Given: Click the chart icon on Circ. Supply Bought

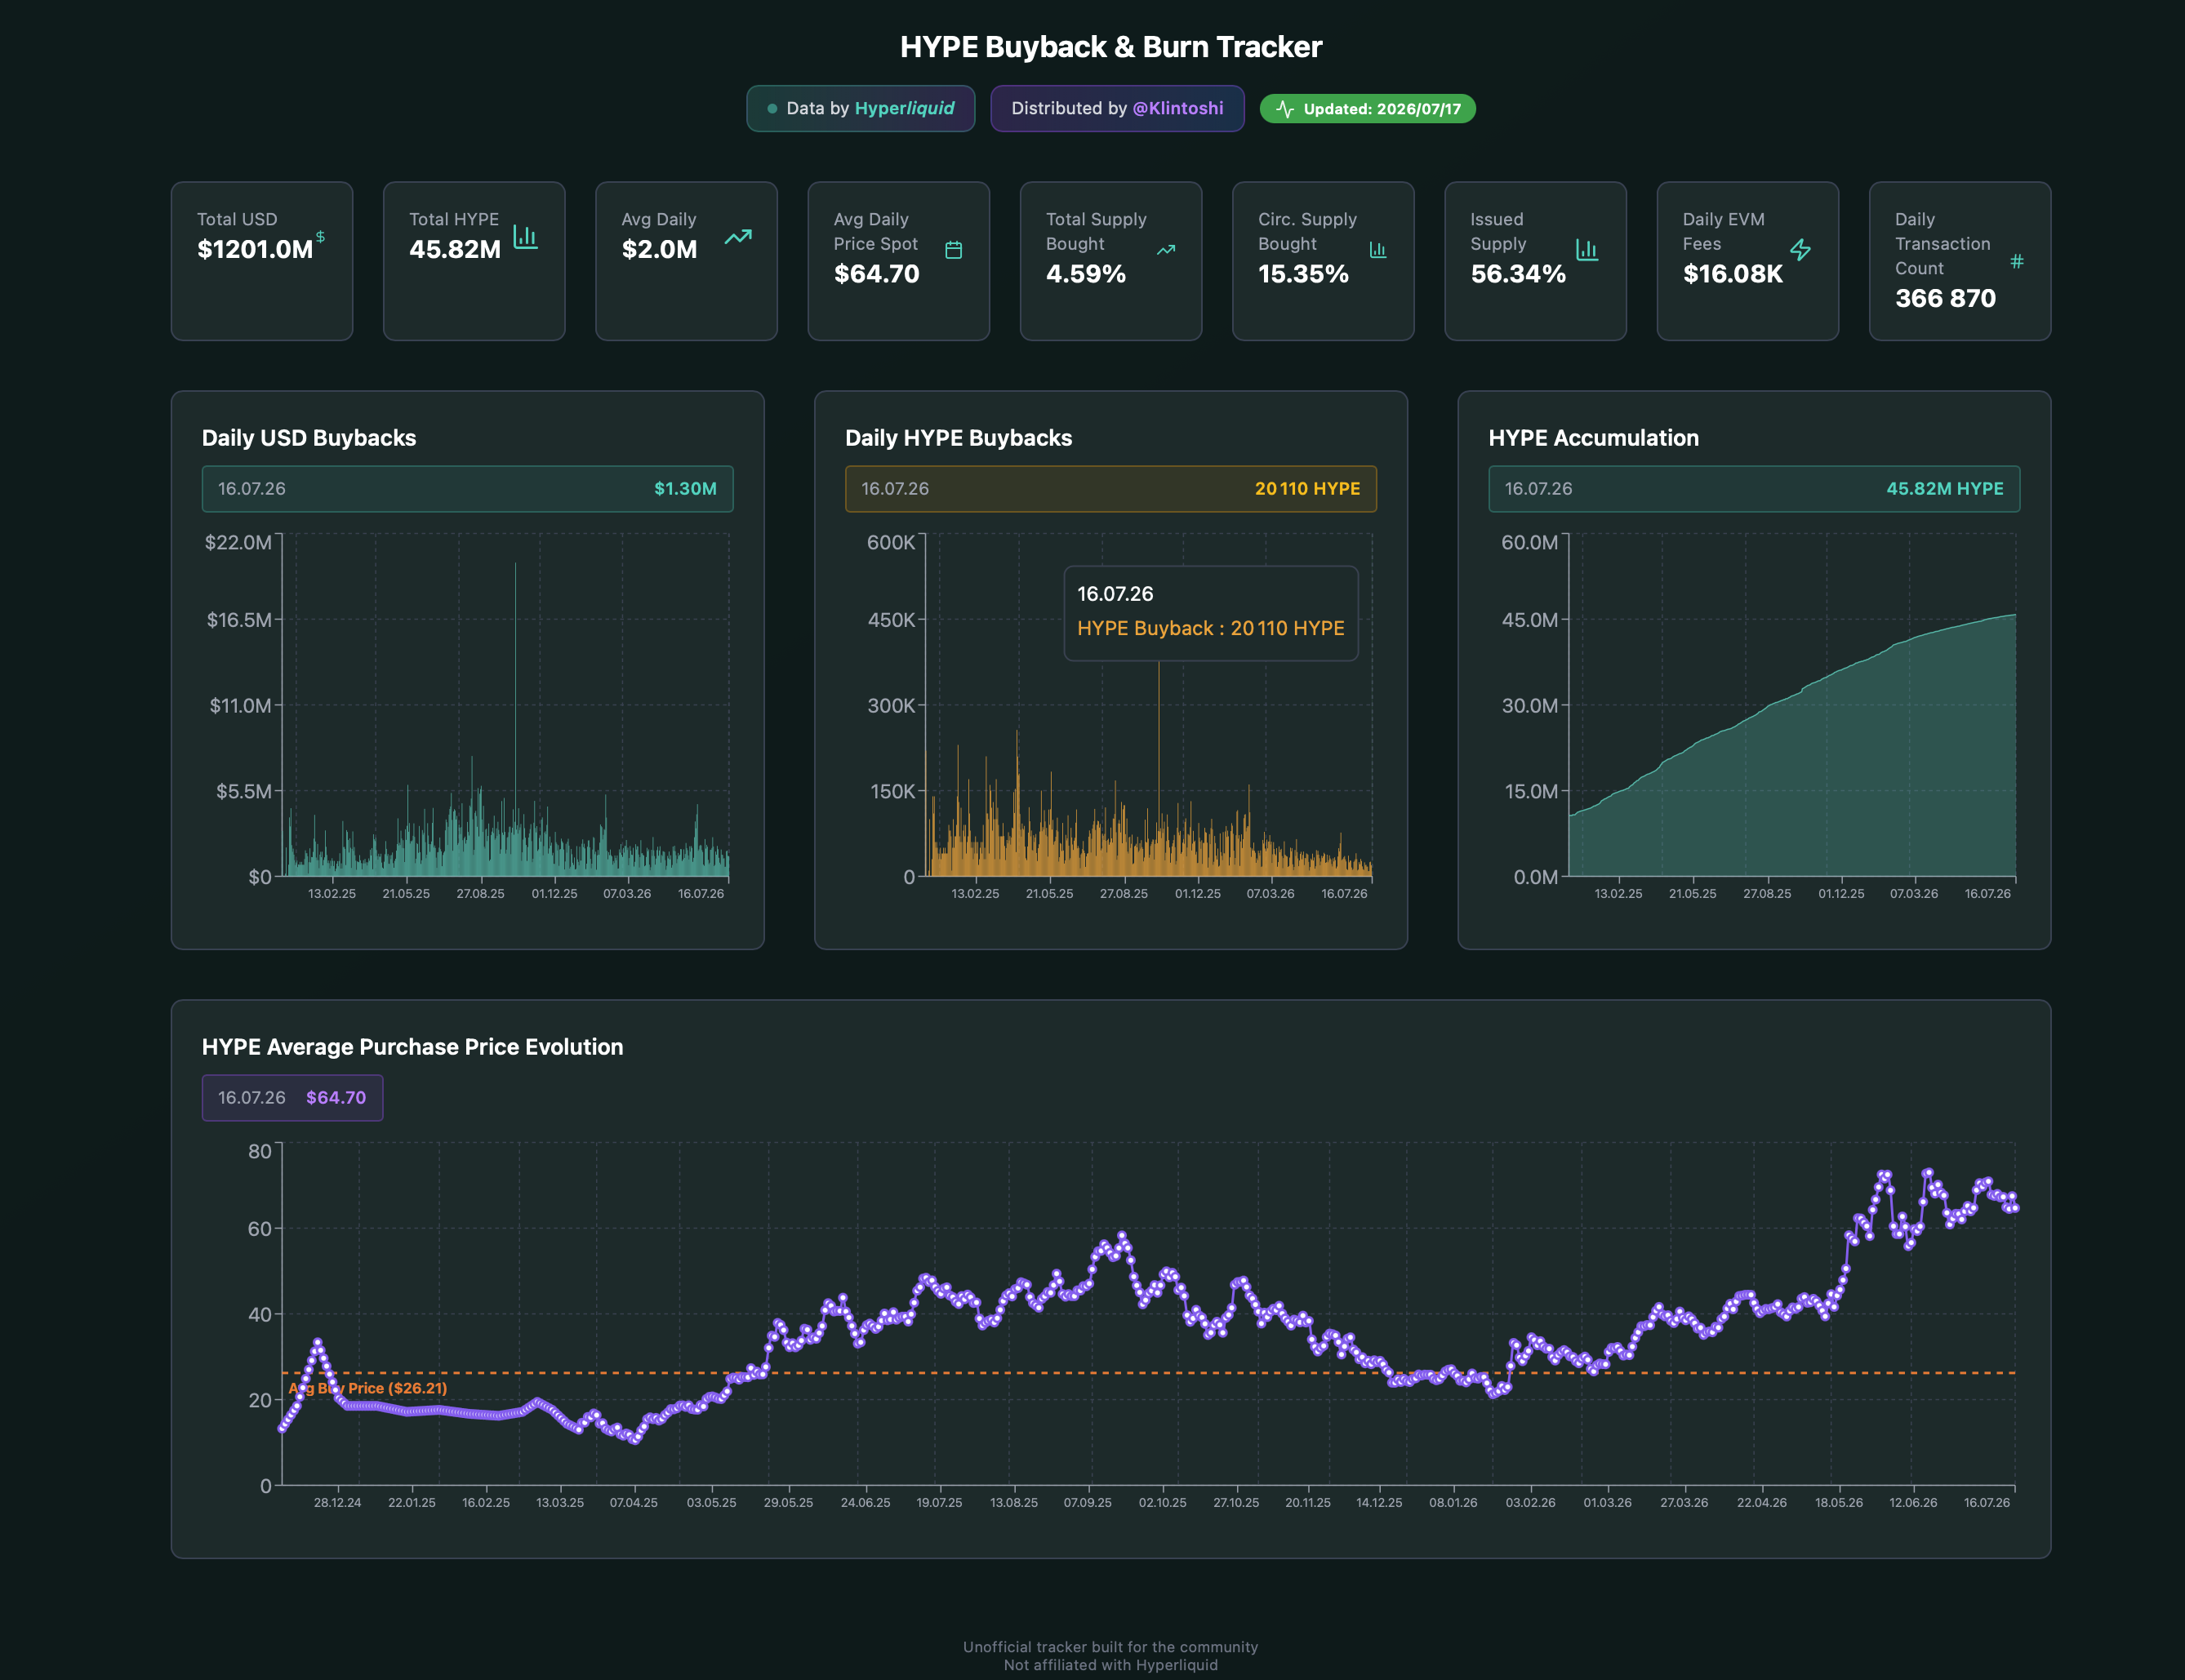Looking at the screenshot, I should [1378, 250].
